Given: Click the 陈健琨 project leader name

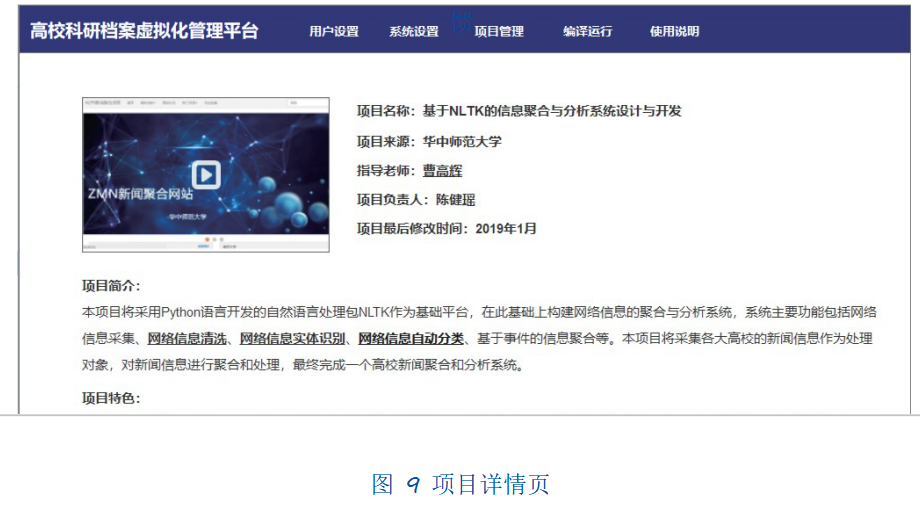Looking at the screenshot, I should [x=455, y=200].
